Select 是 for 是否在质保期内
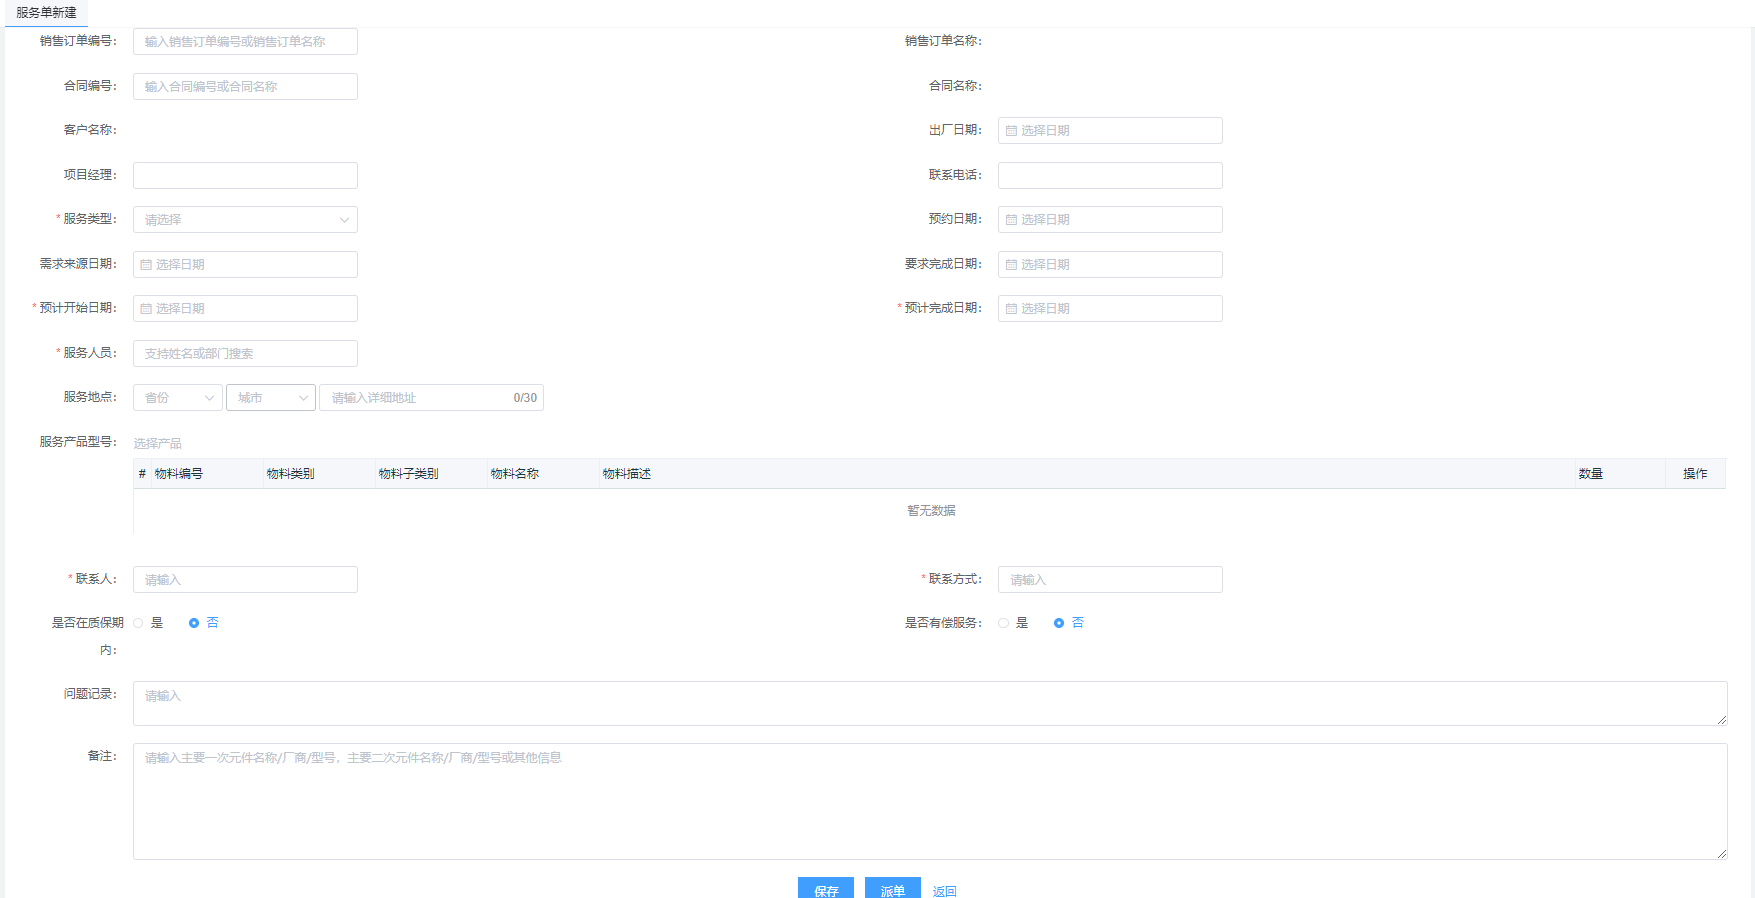 pos(139,623)
